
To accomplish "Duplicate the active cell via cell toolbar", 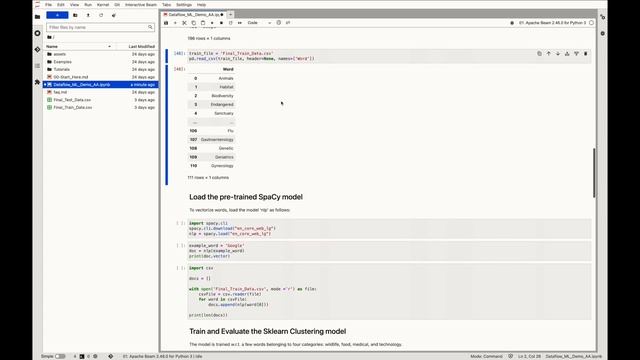I will (539, 53).
